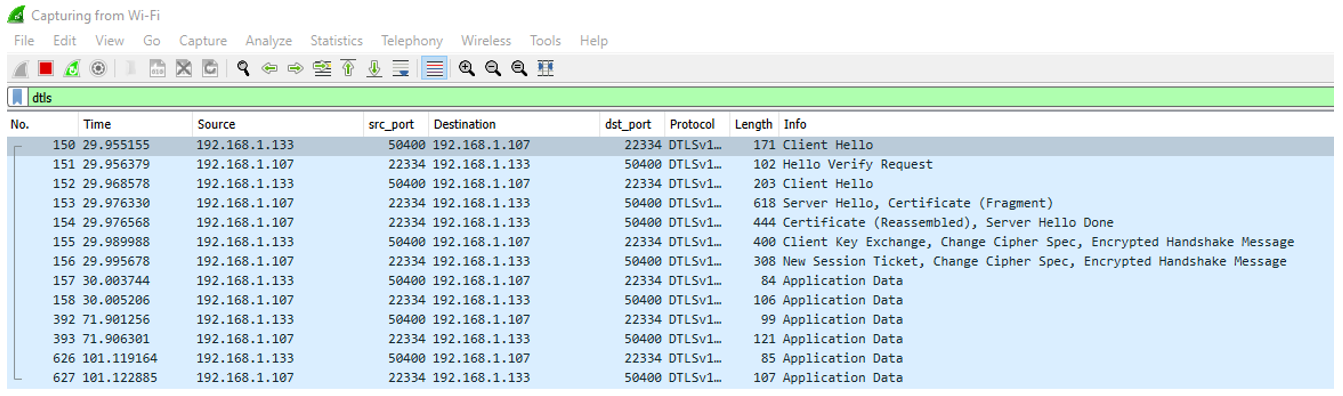Select packet 150 Client Hello row
Screen dimensions: 1343x396
[x=670, y=146]
